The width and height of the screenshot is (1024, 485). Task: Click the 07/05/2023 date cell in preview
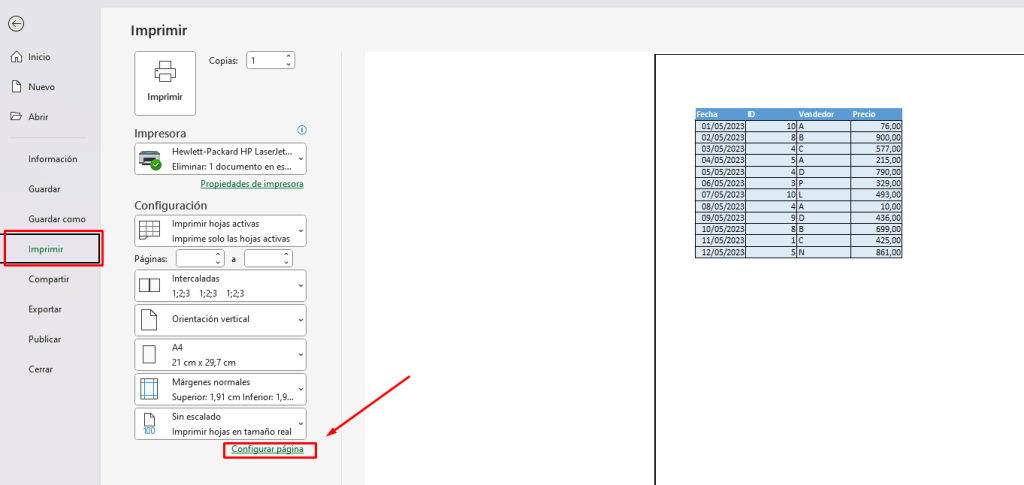click(x=720, y=195)
